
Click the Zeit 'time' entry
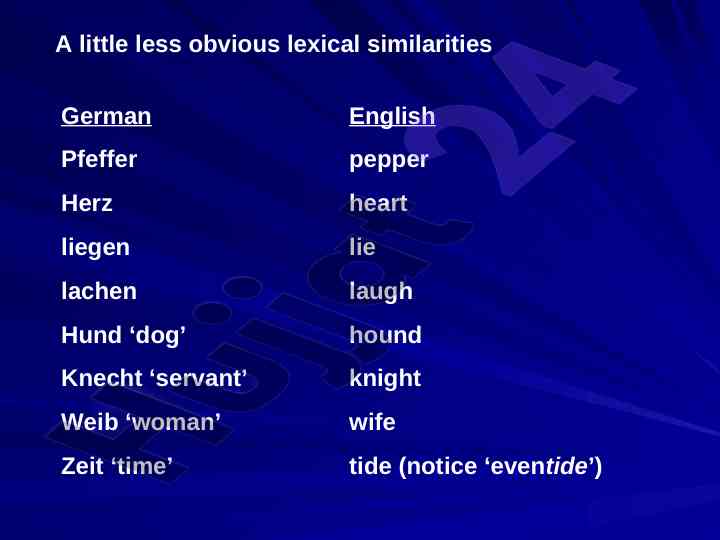click(117, 466)
